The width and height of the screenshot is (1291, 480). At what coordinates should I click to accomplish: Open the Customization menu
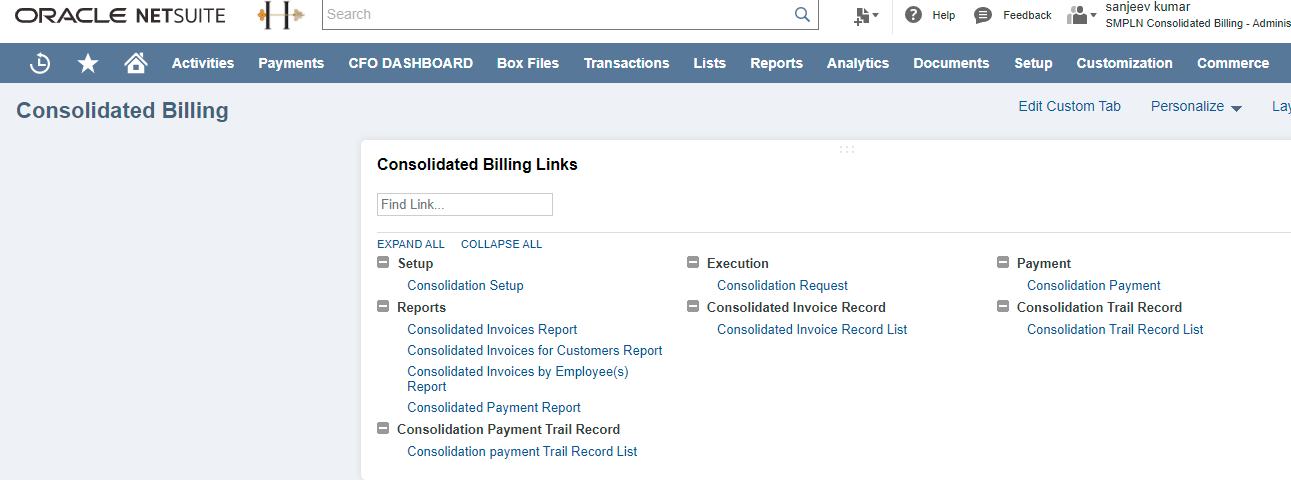pos(1124,63)
